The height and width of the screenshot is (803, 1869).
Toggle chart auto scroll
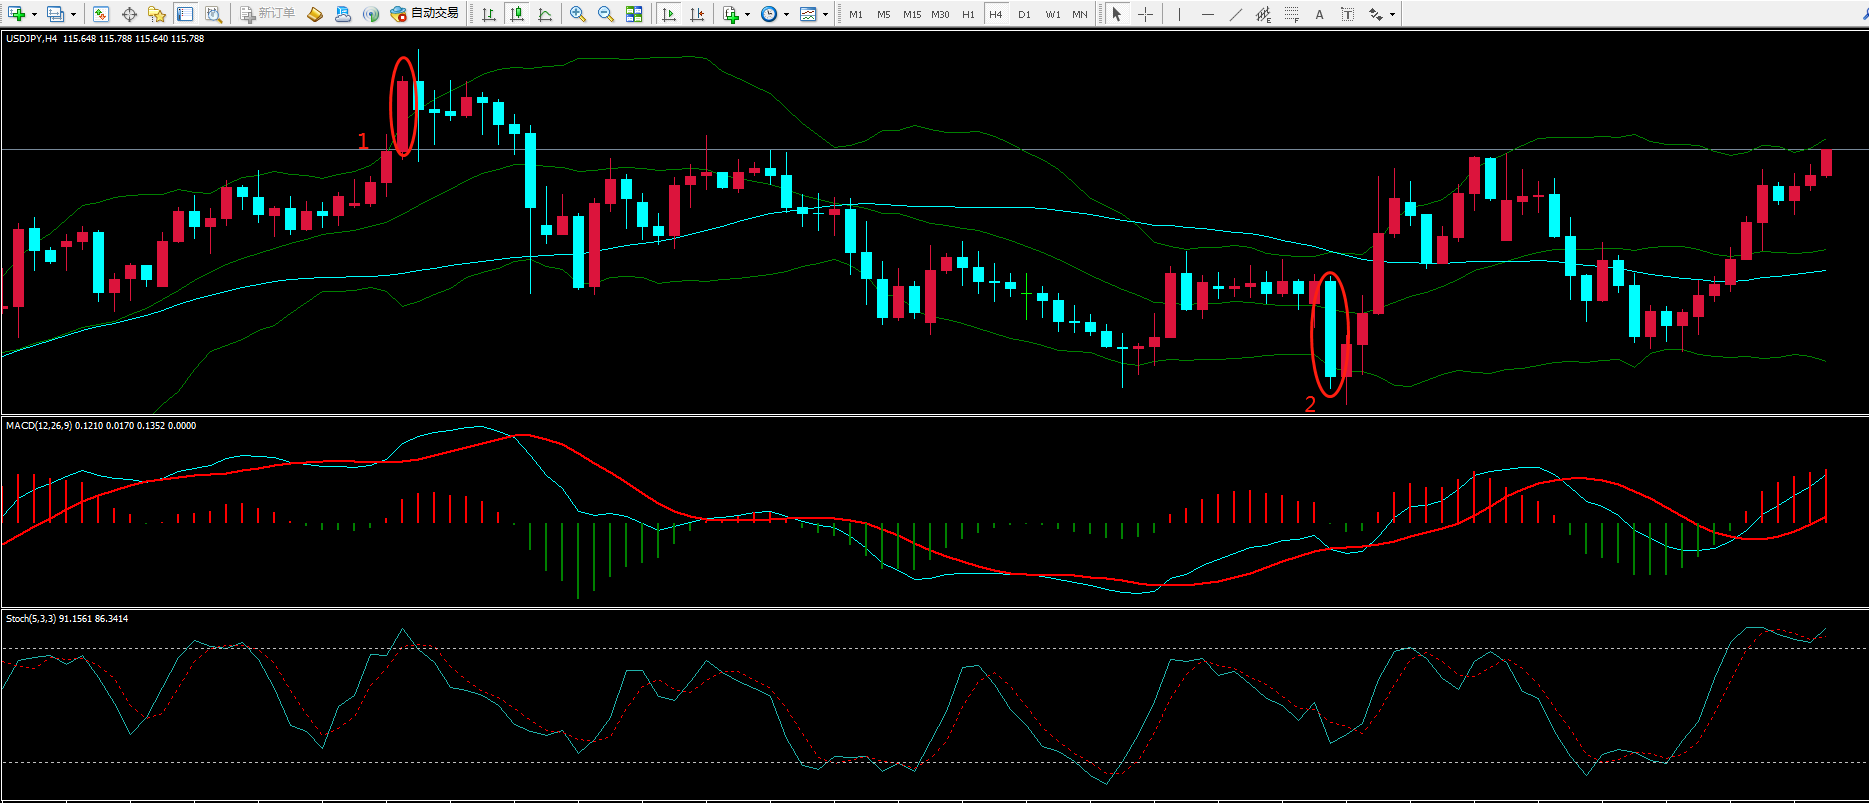[x=669, y=14]
